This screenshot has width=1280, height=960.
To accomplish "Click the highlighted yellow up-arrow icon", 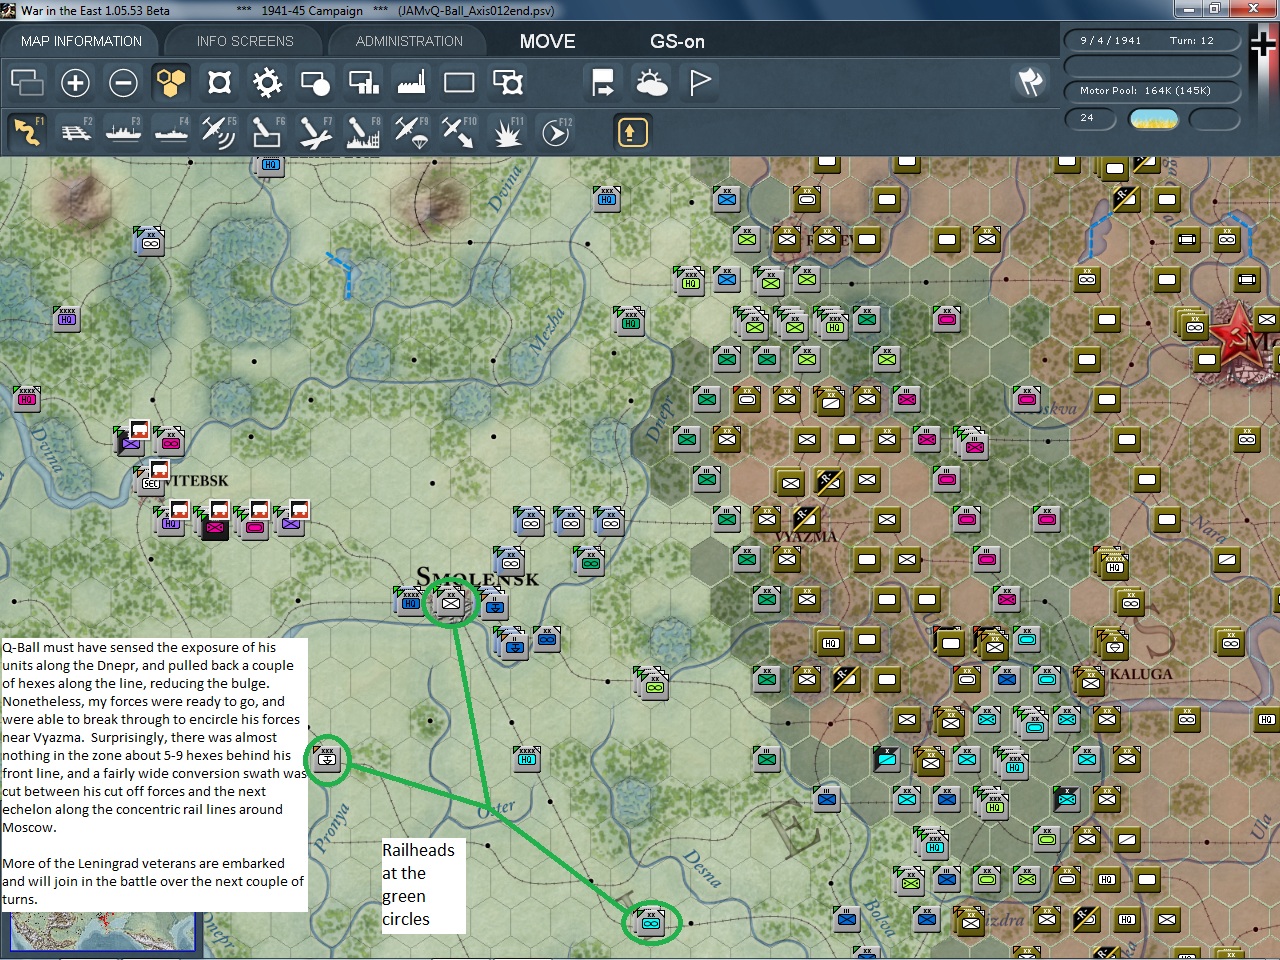I will [x=632, y=132].
